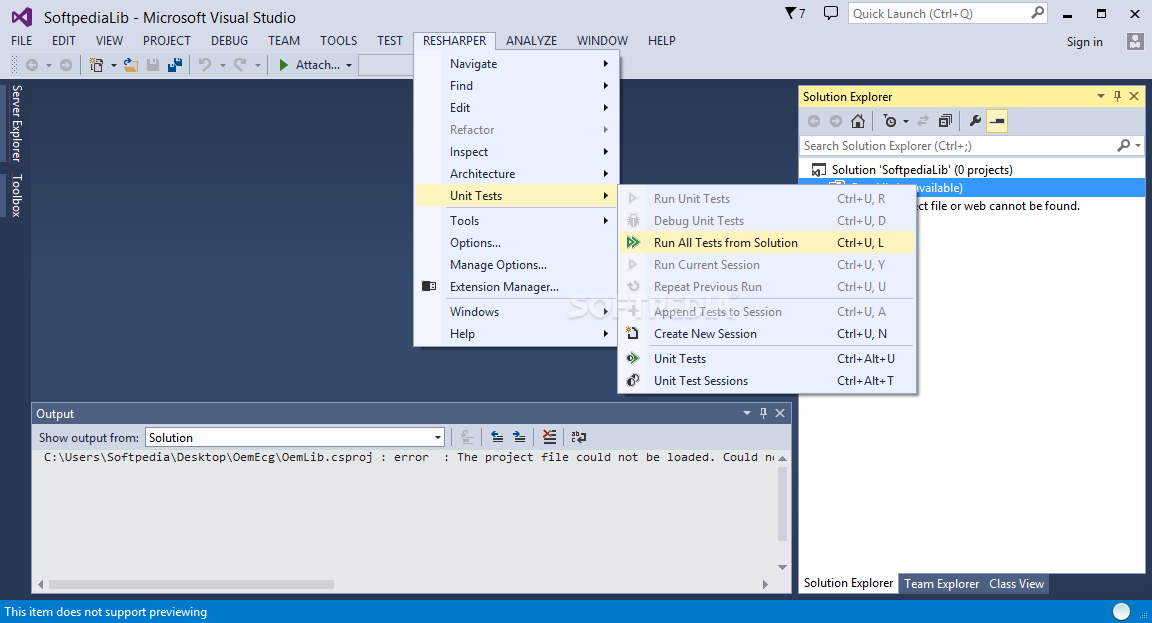Click the OemLib.csproj error output line

408,457
